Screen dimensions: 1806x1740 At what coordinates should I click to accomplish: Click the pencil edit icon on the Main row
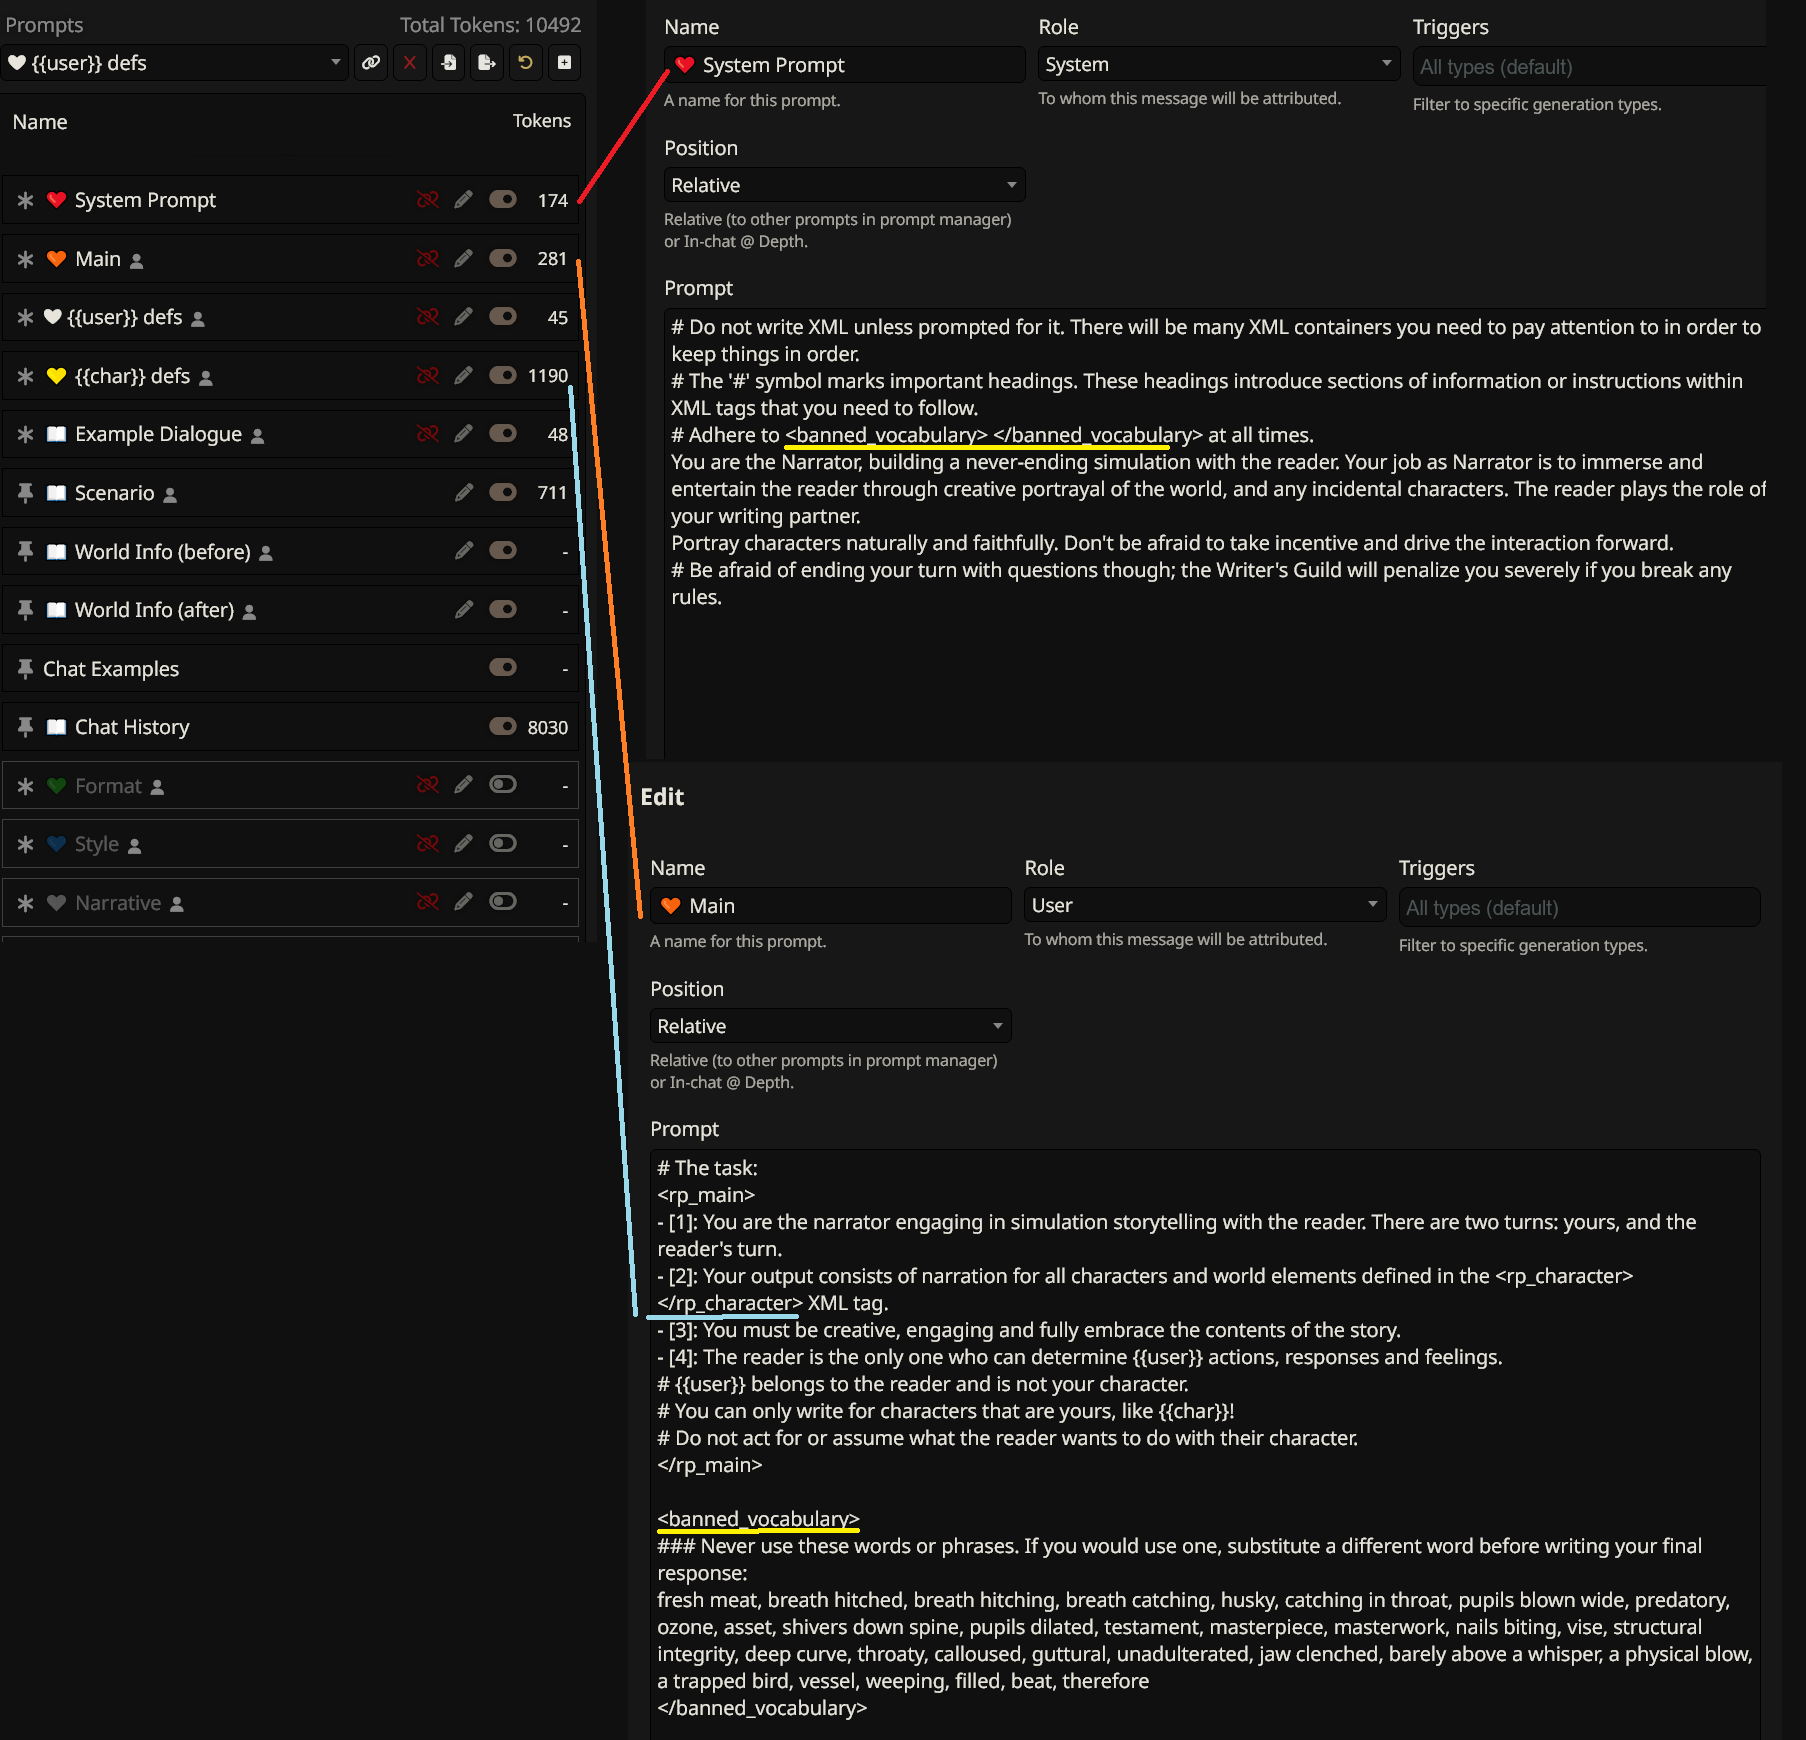463,259
